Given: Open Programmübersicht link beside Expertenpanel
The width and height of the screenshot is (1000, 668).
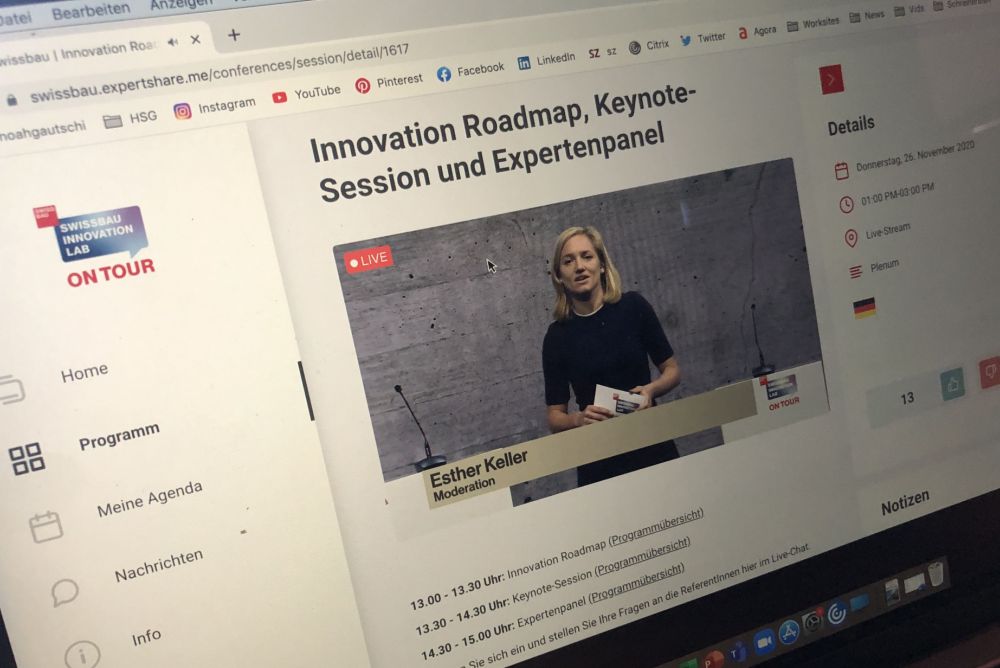Looking at the screenshot, I should pos(636,582).
